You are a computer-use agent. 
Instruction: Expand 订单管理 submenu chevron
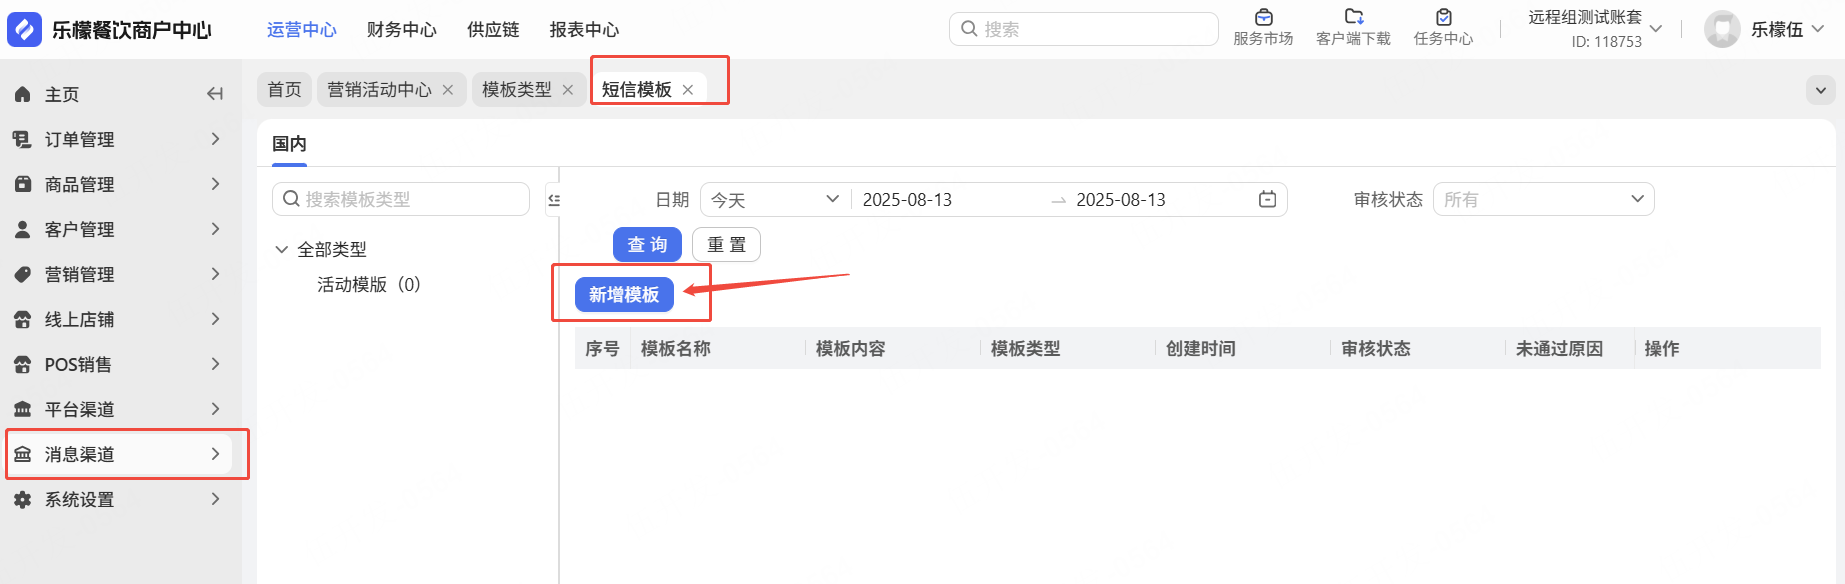coord(215,139)
